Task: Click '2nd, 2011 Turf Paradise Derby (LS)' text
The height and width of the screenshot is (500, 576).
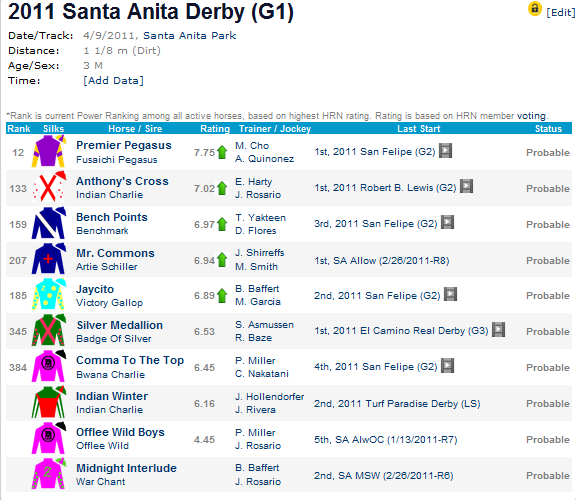Action: pos(397,404)
